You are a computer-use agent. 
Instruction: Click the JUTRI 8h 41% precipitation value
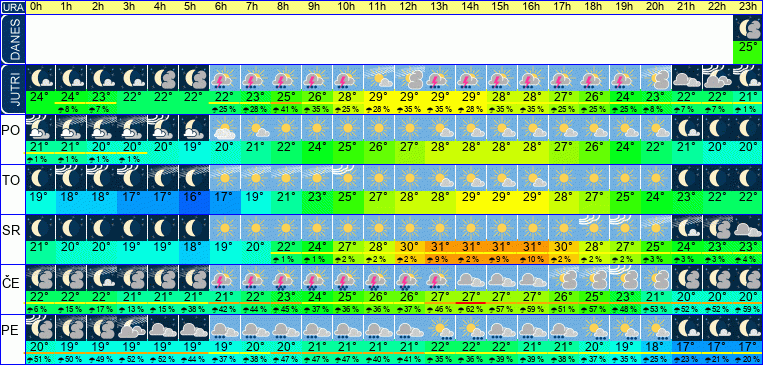(286, 110)
